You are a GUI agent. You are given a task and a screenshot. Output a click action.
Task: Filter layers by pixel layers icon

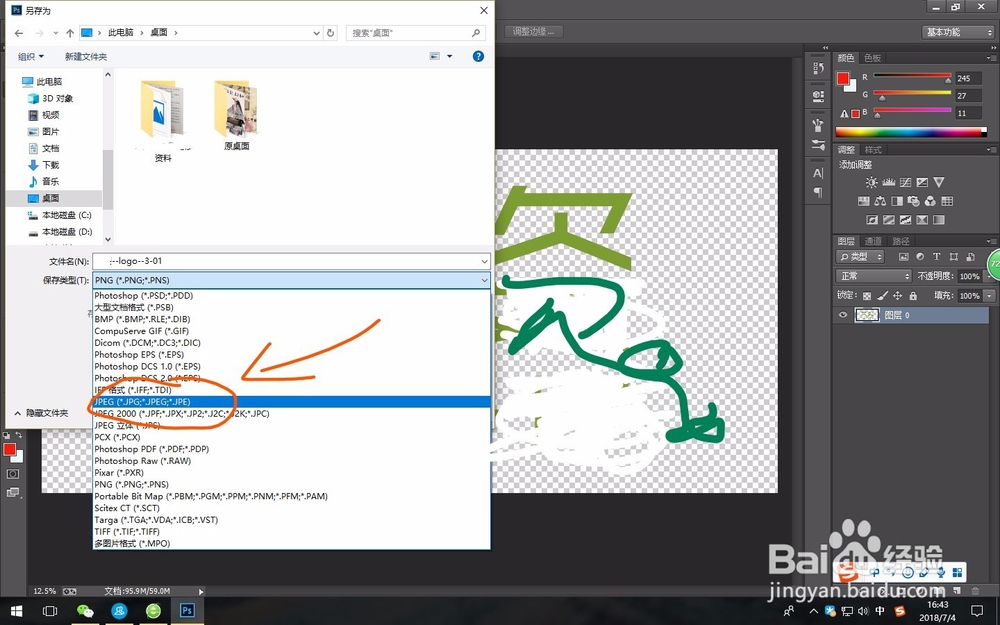coord(903,256)
